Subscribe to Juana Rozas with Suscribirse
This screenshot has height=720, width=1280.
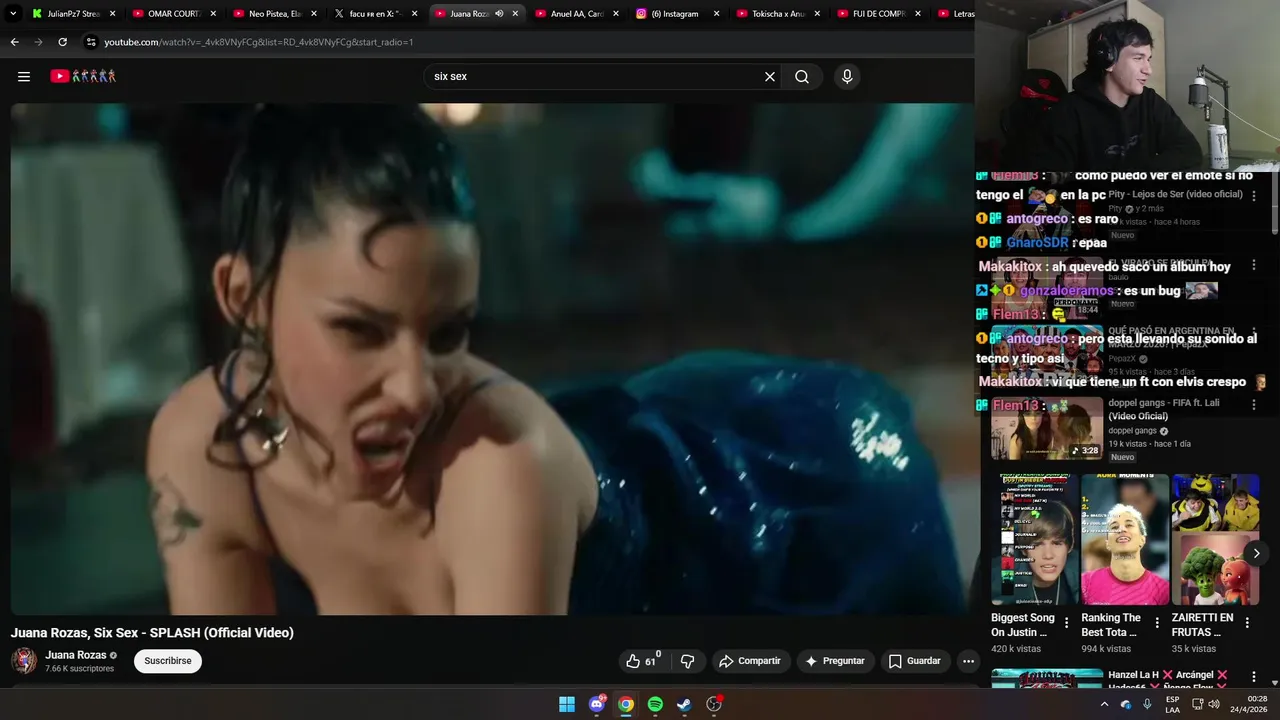coord(168,661)
